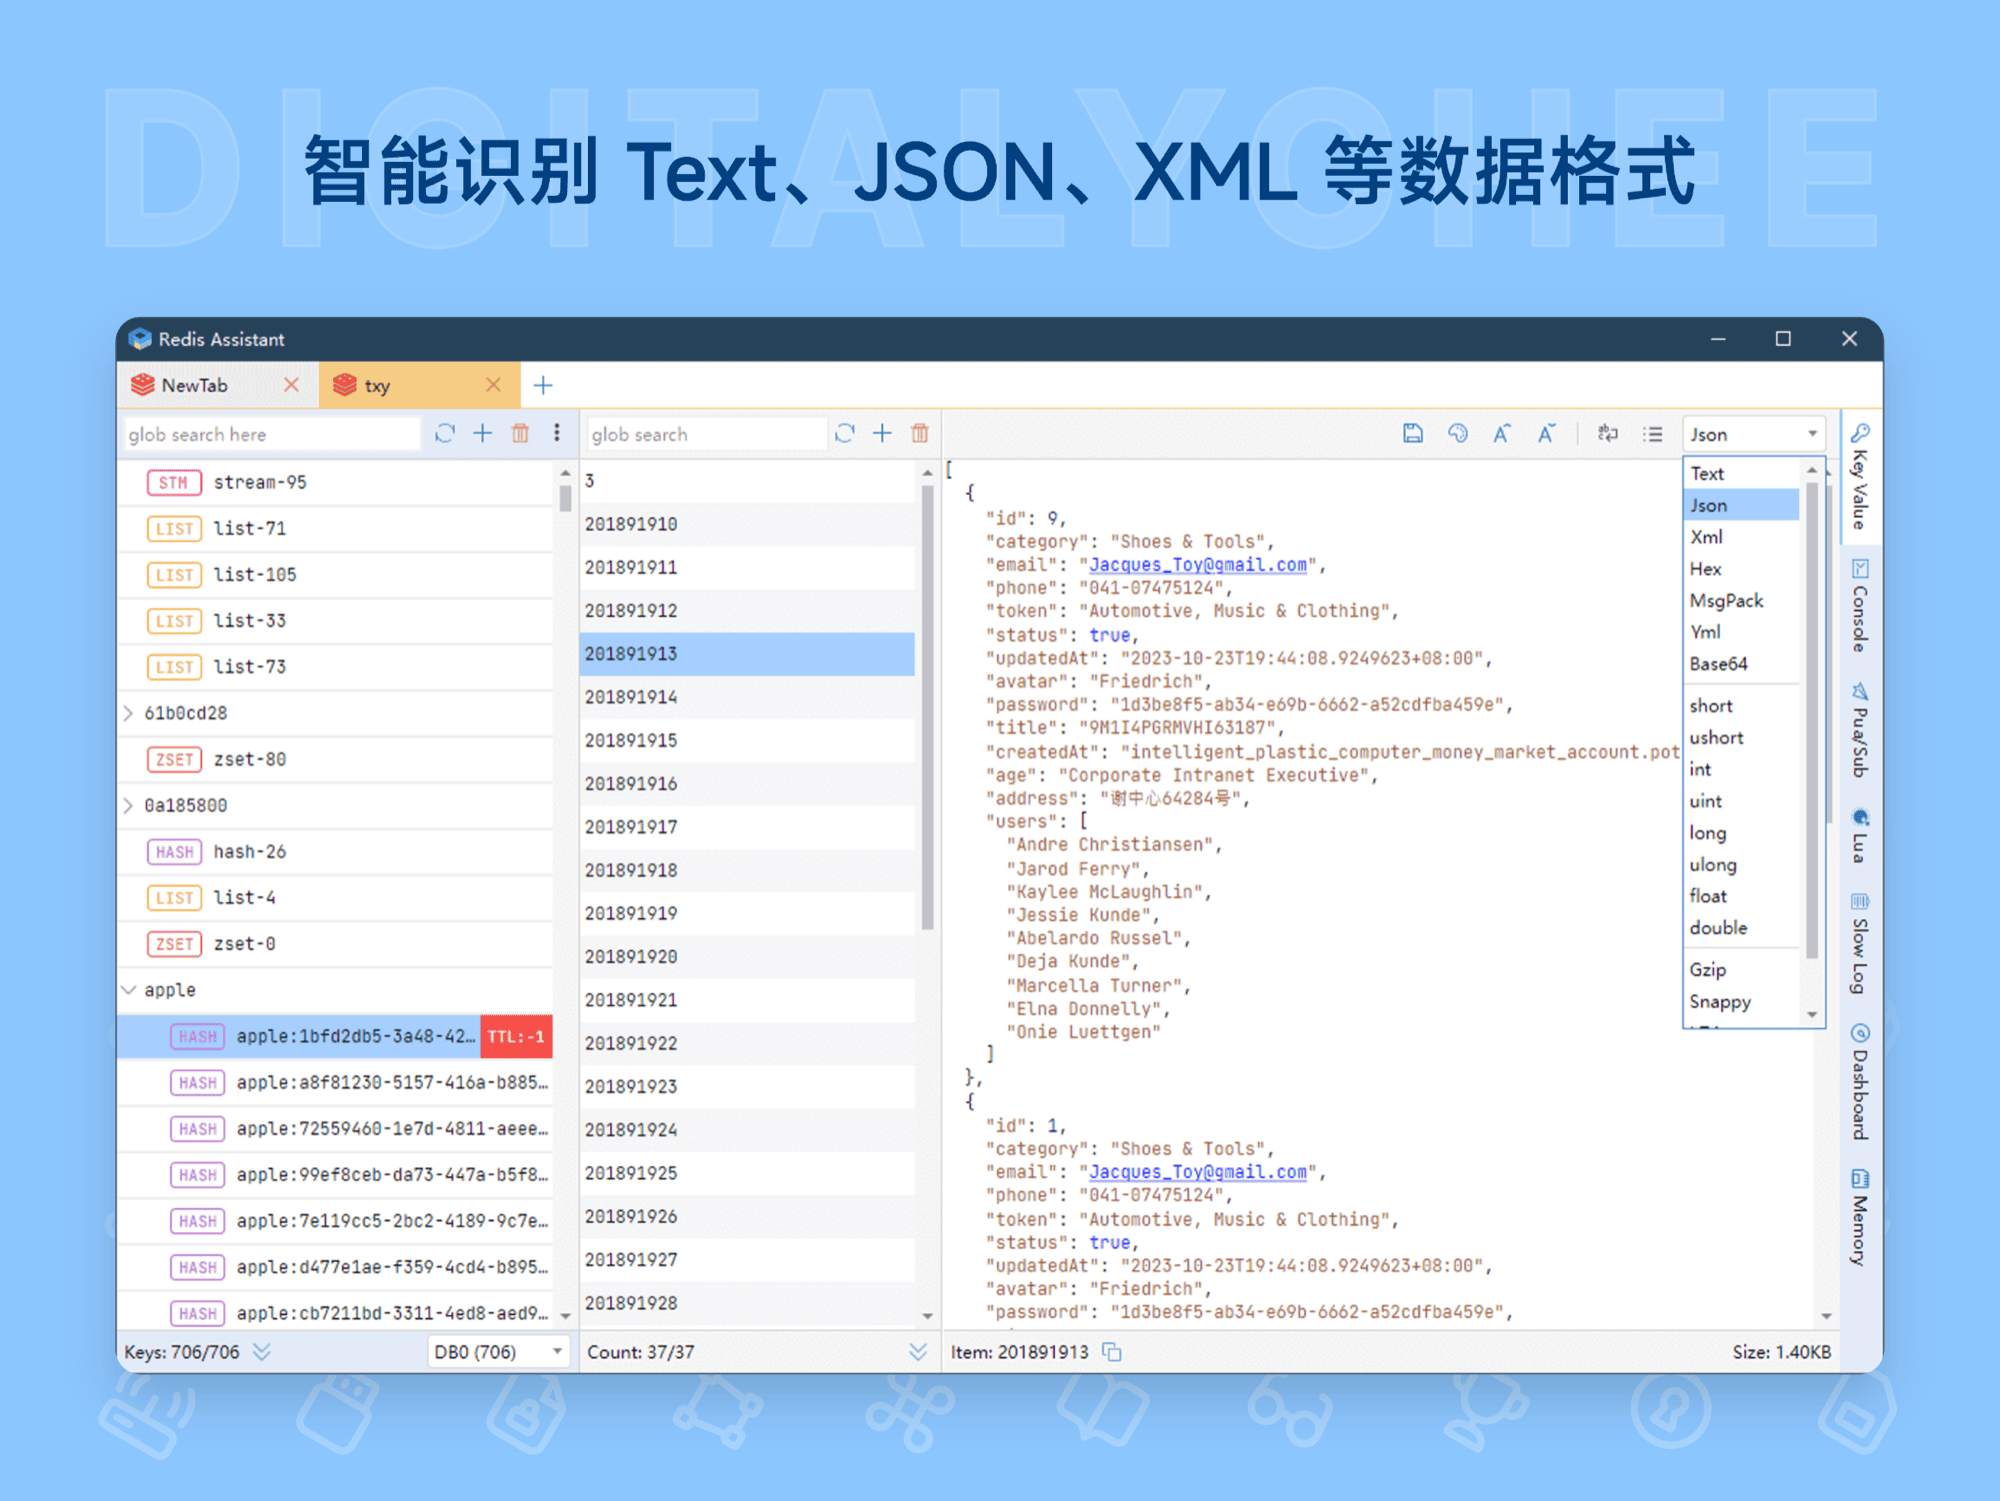The image size is (2000, 1501).
Task: Toggle list view mode in the editor
Action: point(1652,433)
